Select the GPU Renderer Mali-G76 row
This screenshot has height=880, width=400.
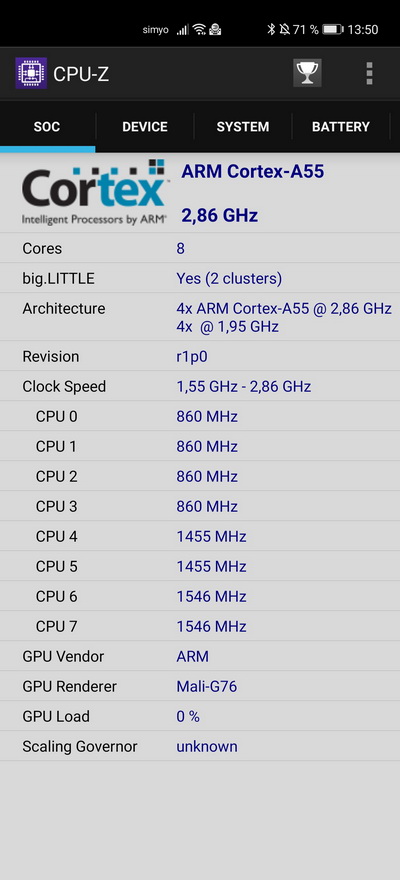point(200,686)
